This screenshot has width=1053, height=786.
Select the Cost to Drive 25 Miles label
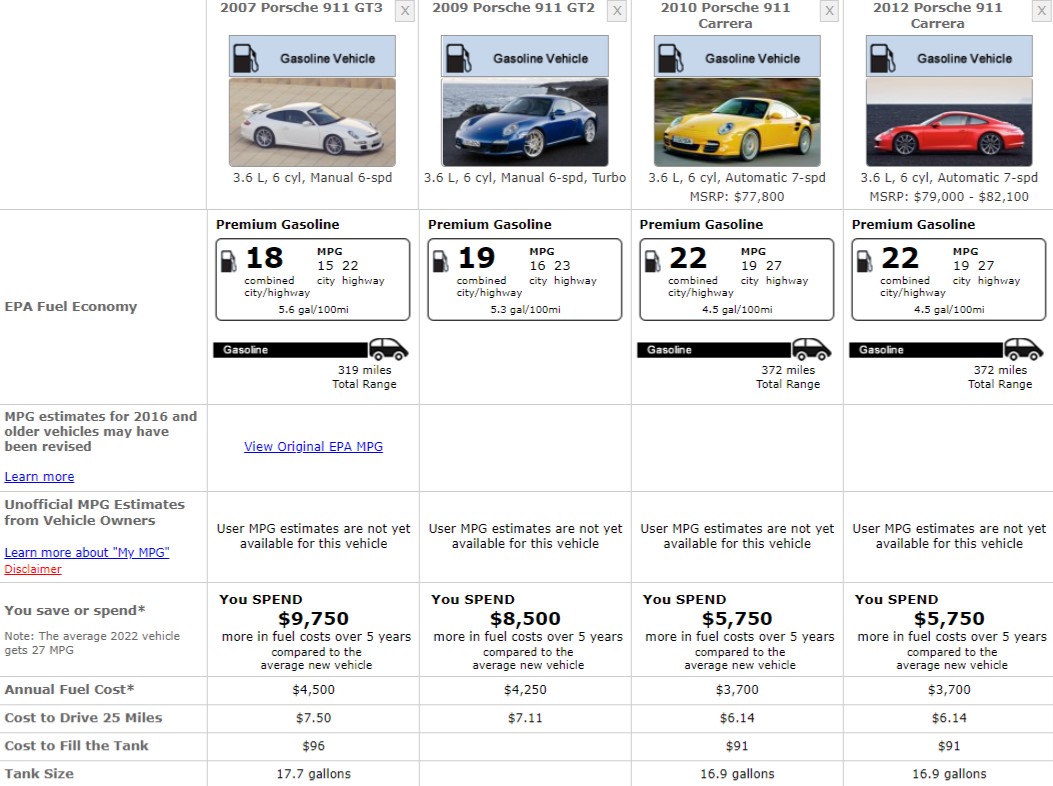tap(83, 718)
